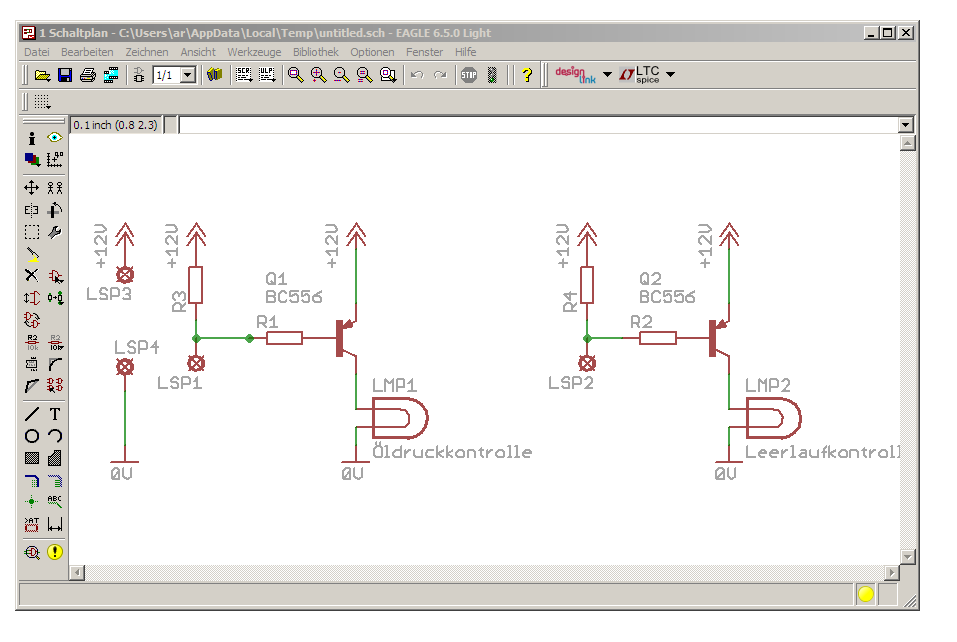Select the Text T tool
Screen dimensions: 957x642
[55, 414]
